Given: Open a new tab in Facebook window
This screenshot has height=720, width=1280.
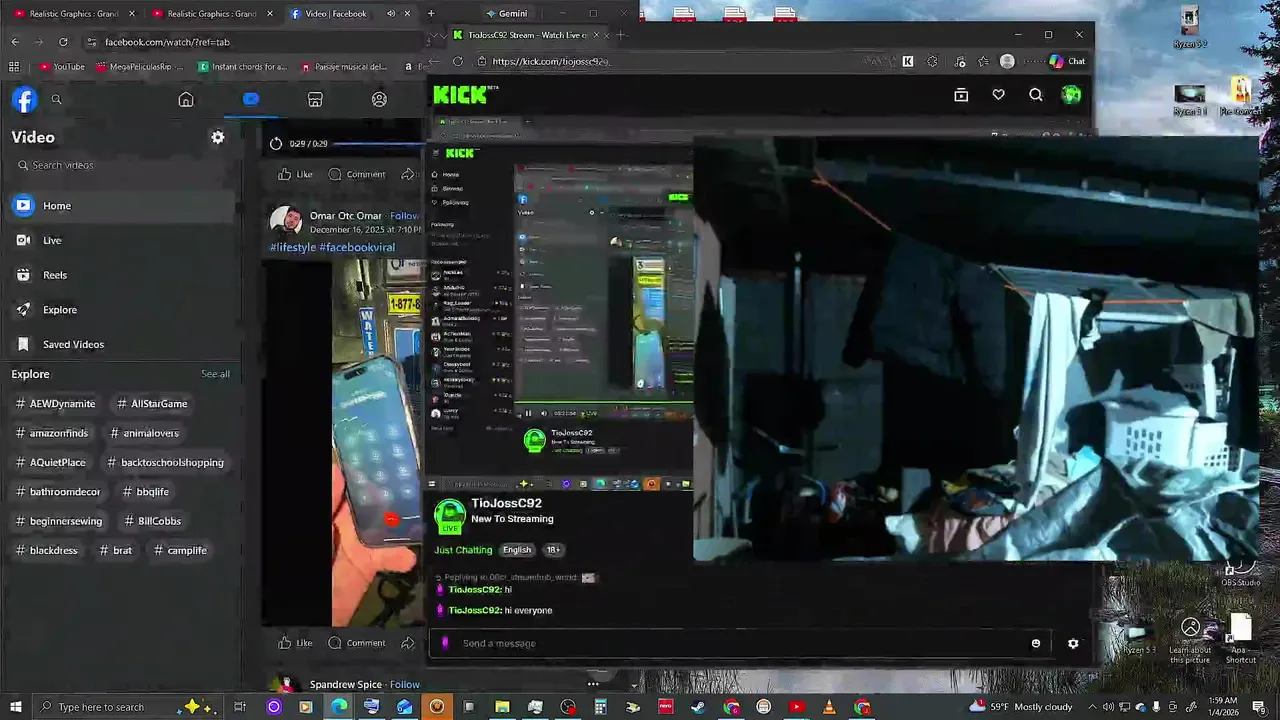Looking at the screenshot, I should coord(431,13).
